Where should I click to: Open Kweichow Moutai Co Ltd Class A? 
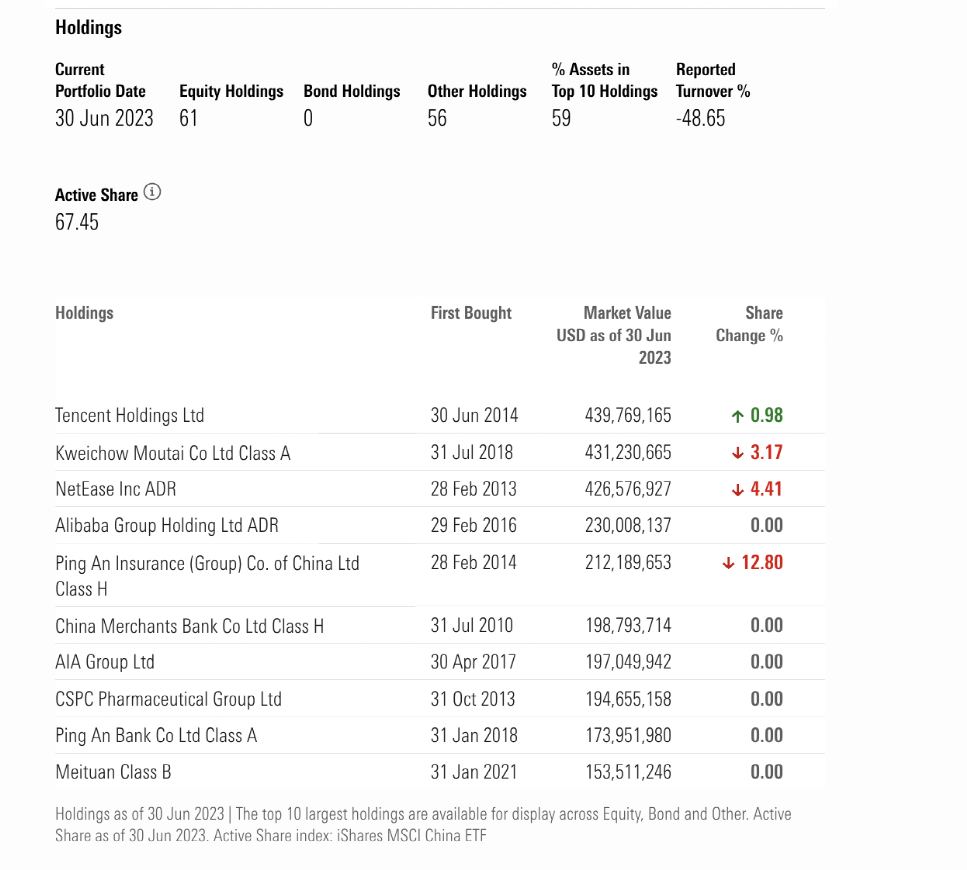(173, 453)
